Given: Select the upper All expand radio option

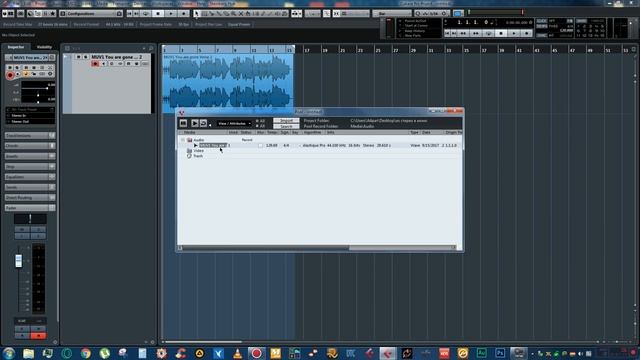Looking at the screenshot, I should 260,121.
